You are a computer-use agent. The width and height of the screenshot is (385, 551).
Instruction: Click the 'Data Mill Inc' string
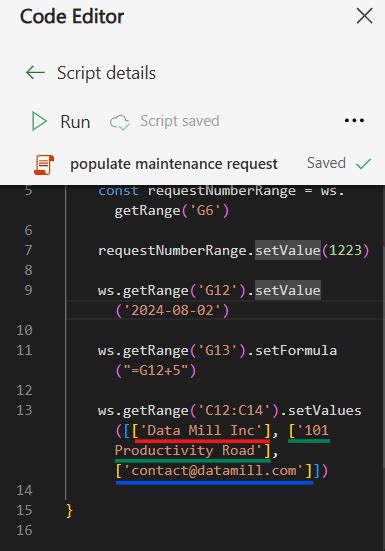tap(201, 431)
